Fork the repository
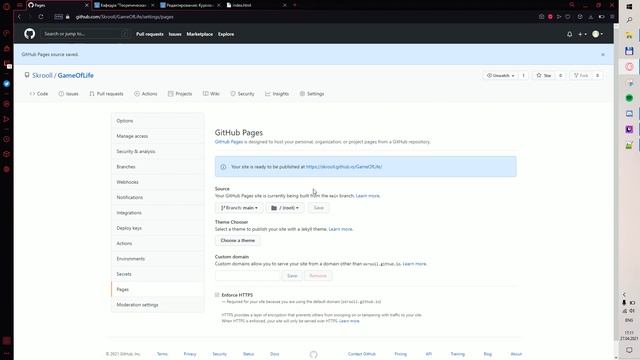640x360 pixels. pyautogui.click(x=581, y=76)
